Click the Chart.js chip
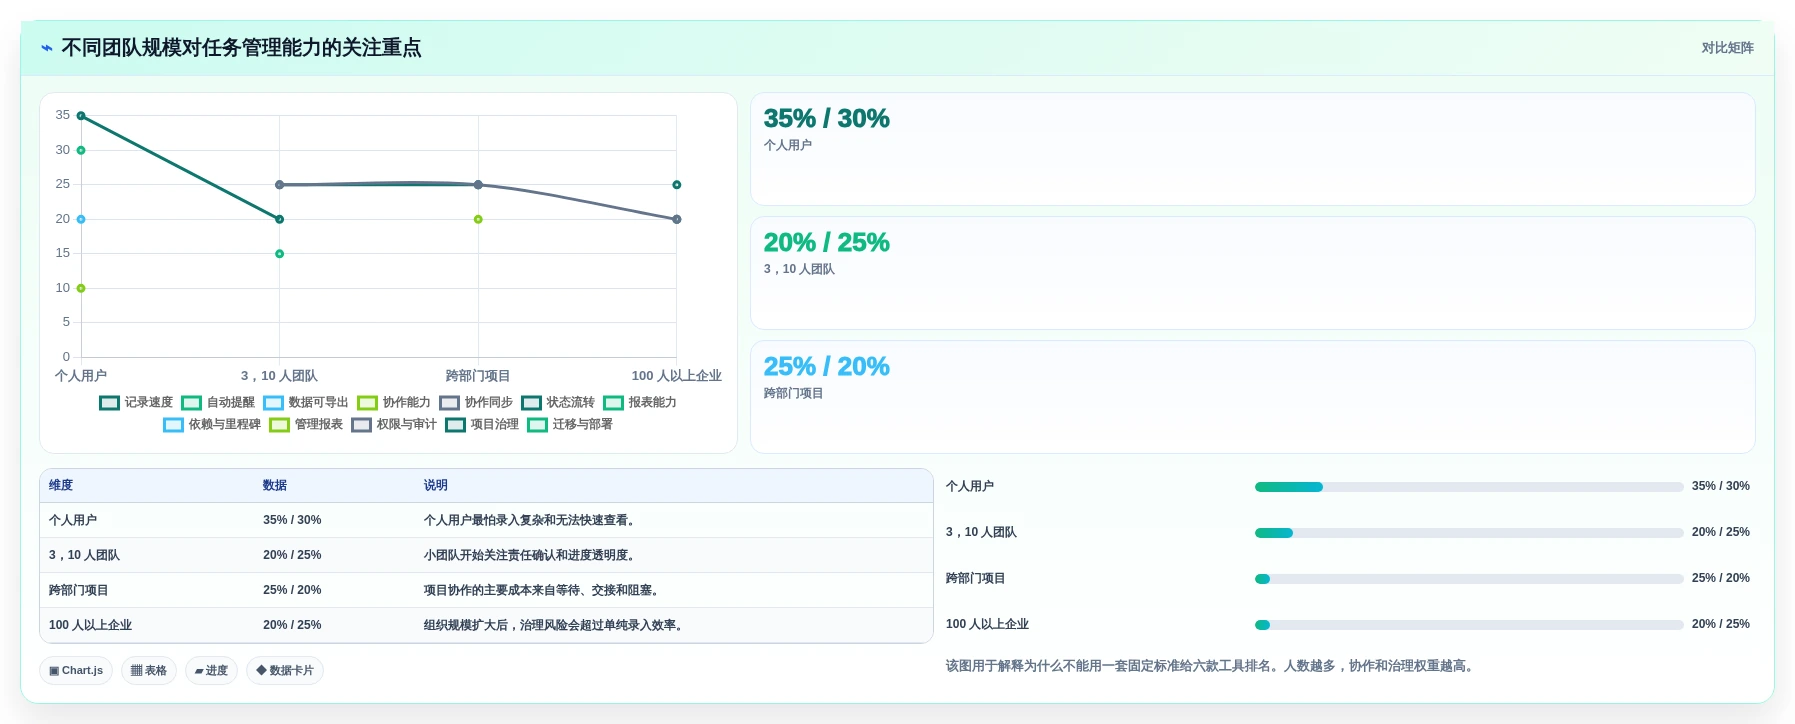Viewport: 1795px width, 724px height. [76, 670]
